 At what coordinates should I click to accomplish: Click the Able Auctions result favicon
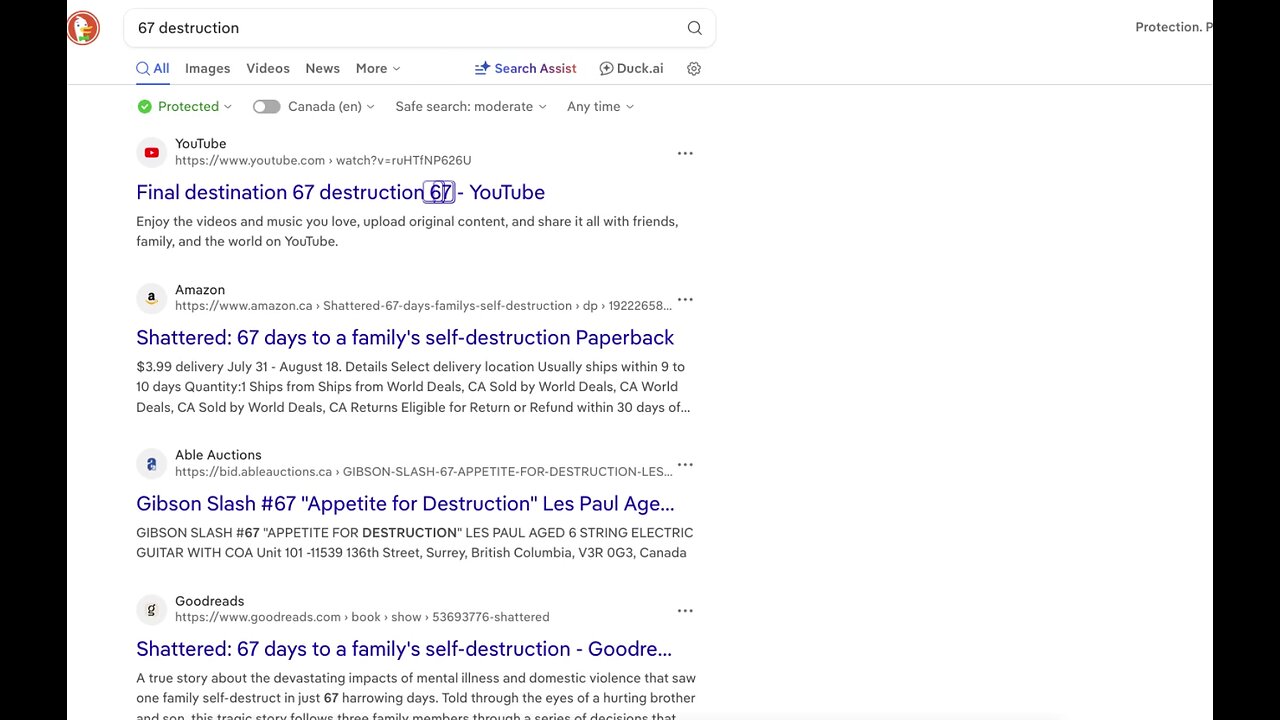pos(151,464)
